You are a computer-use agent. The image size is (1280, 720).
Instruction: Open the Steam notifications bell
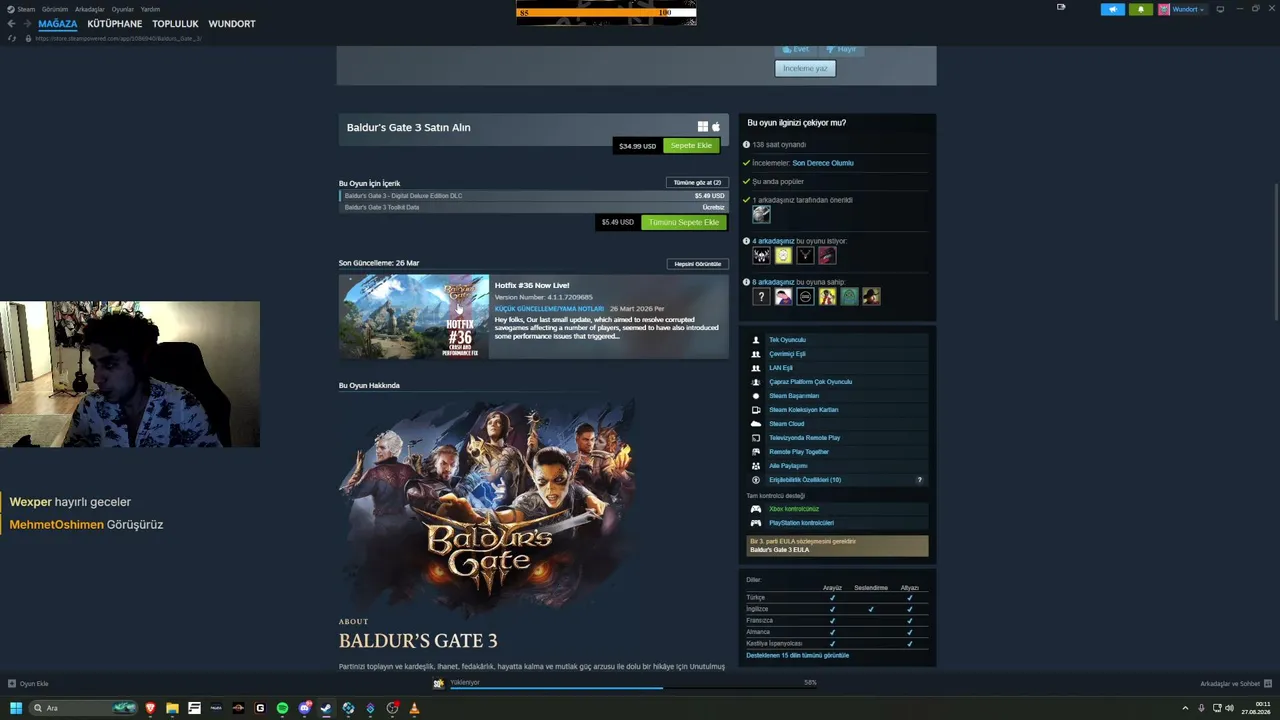click(1141, 9)
